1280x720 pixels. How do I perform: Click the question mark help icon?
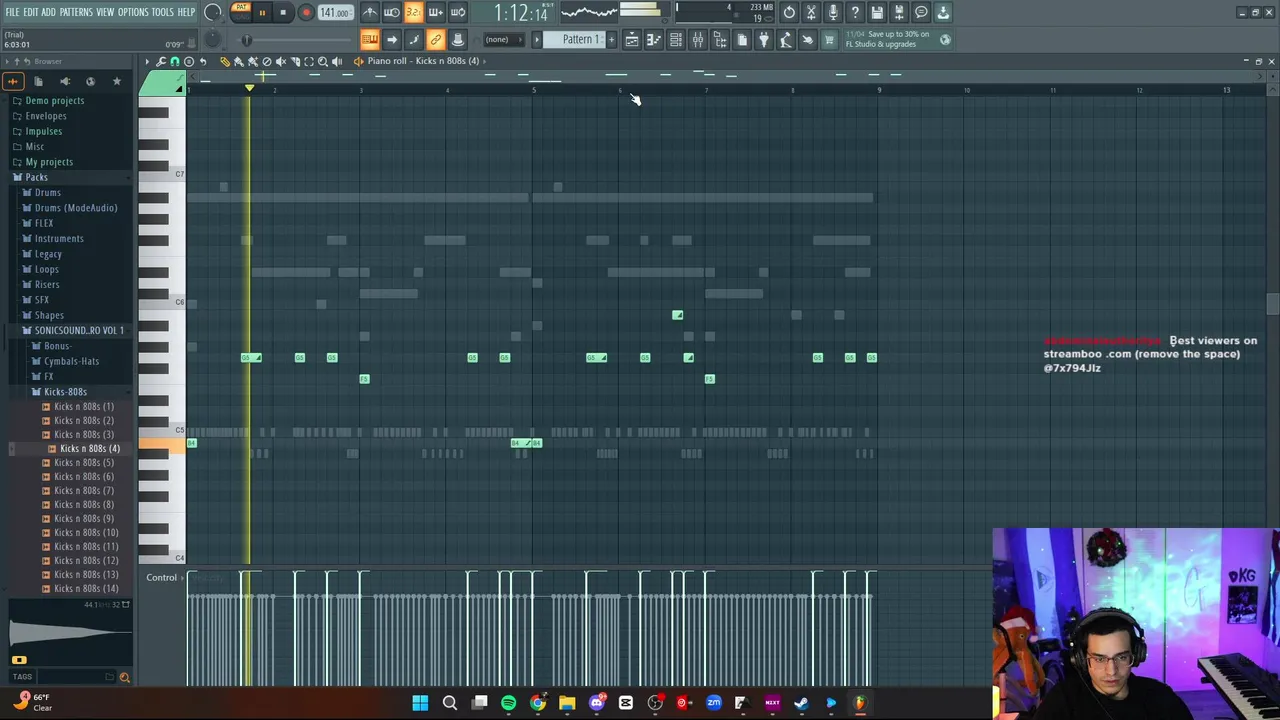(855, 13)
